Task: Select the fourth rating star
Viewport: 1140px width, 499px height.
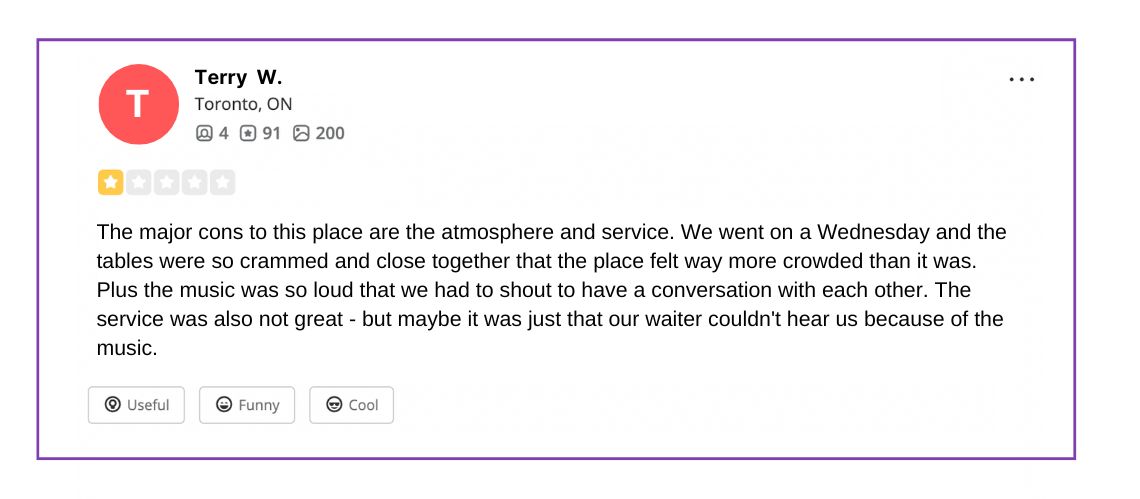Action: click(194, 183)
